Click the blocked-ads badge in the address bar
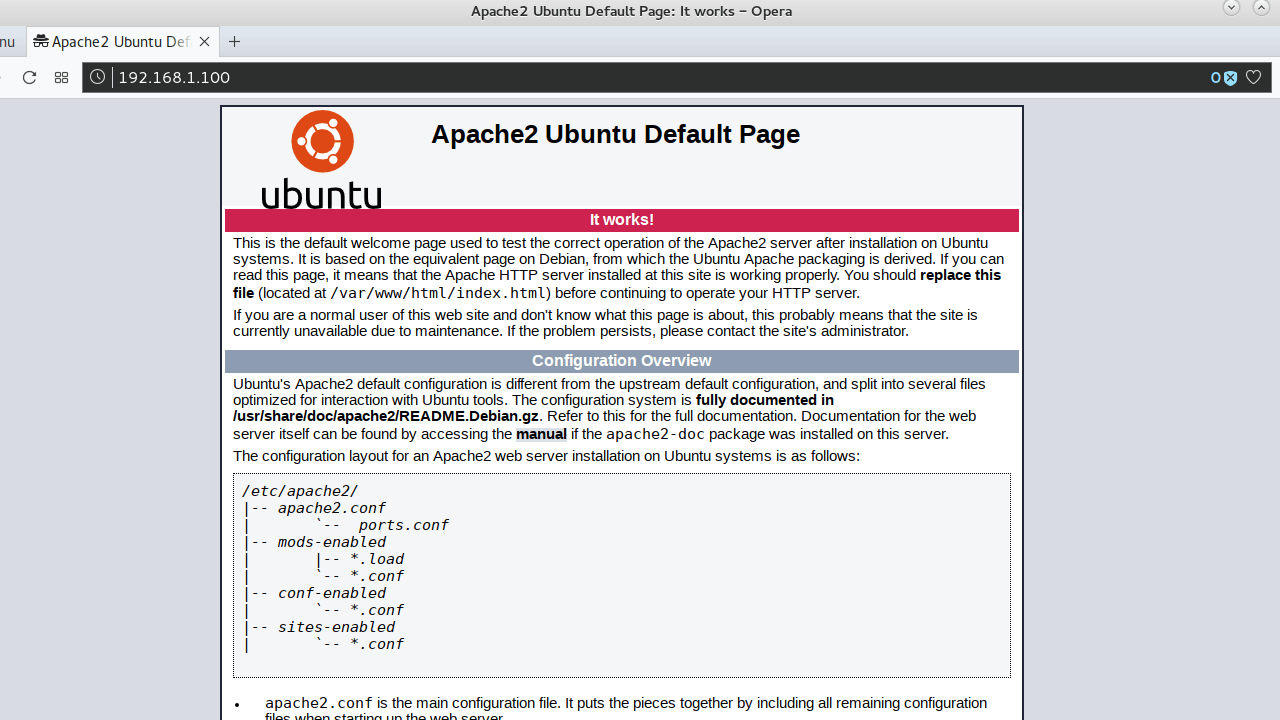This screenshot has width=1280, height=720. pyautogui.click(x=1224, y=77)
